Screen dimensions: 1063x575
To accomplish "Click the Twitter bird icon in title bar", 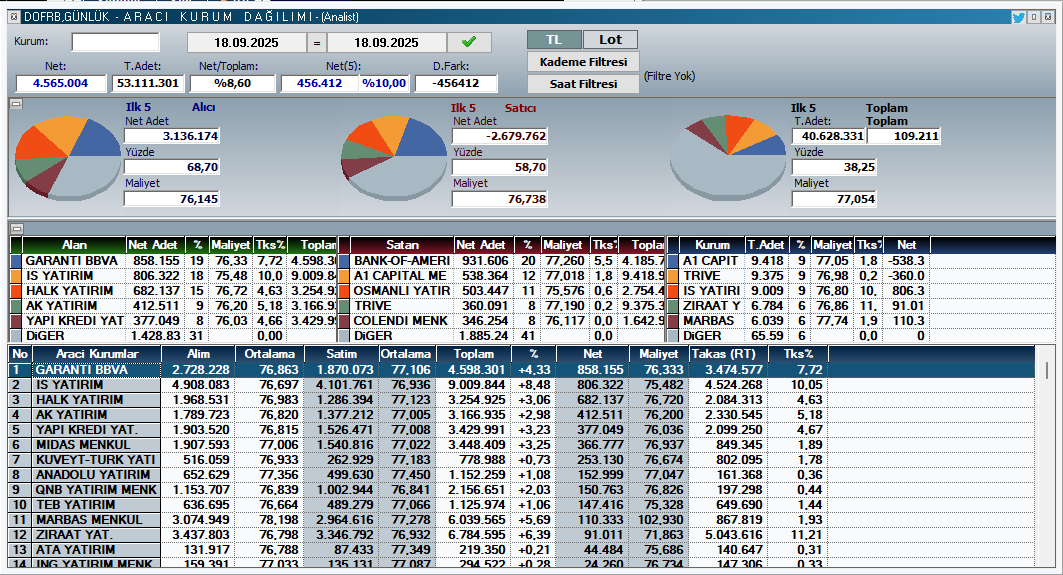I will pyautogui.click(x=1018, y=17).
